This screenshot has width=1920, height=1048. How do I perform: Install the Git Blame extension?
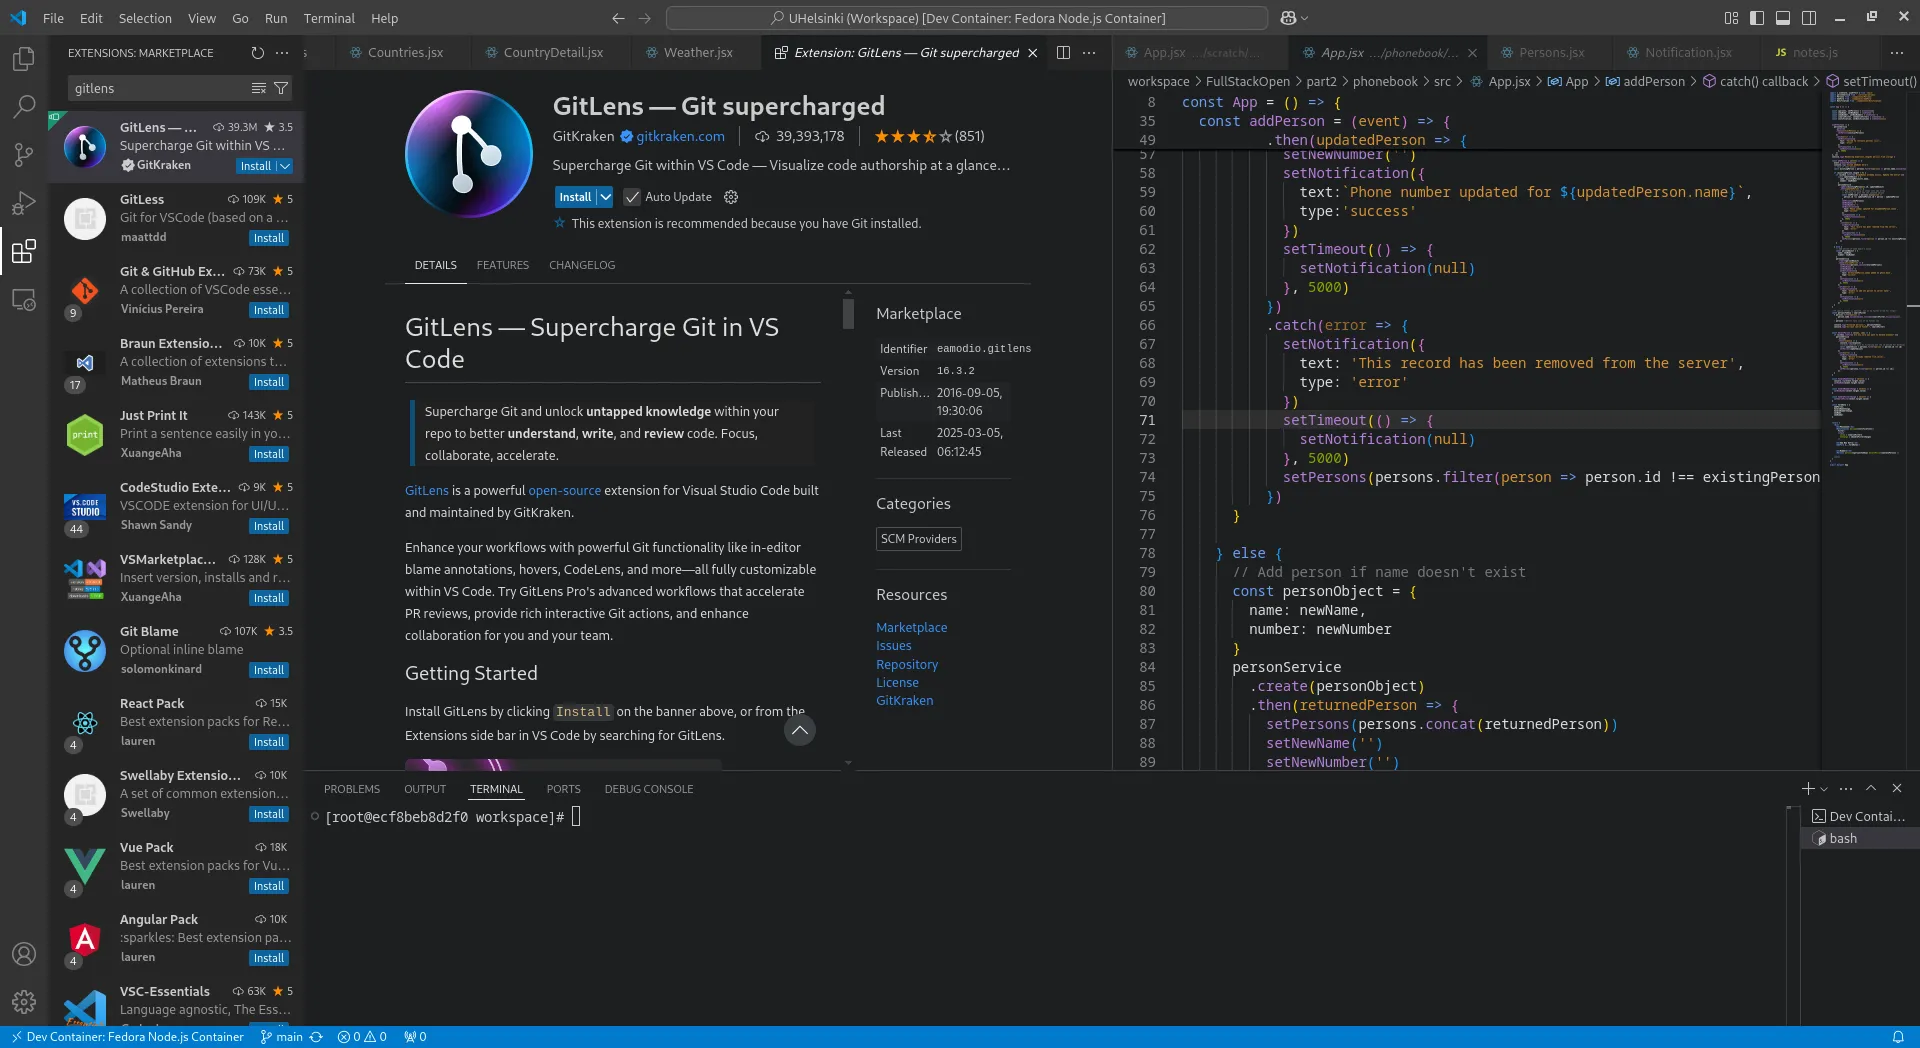pos(268,670)
